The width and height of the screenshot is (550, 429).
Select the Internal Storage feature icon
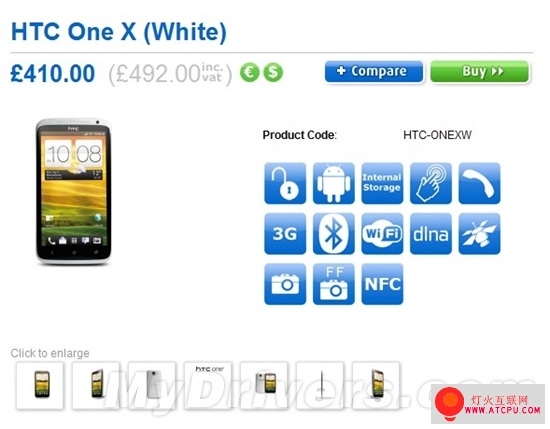pyautogui.click(x=382, y=183)
